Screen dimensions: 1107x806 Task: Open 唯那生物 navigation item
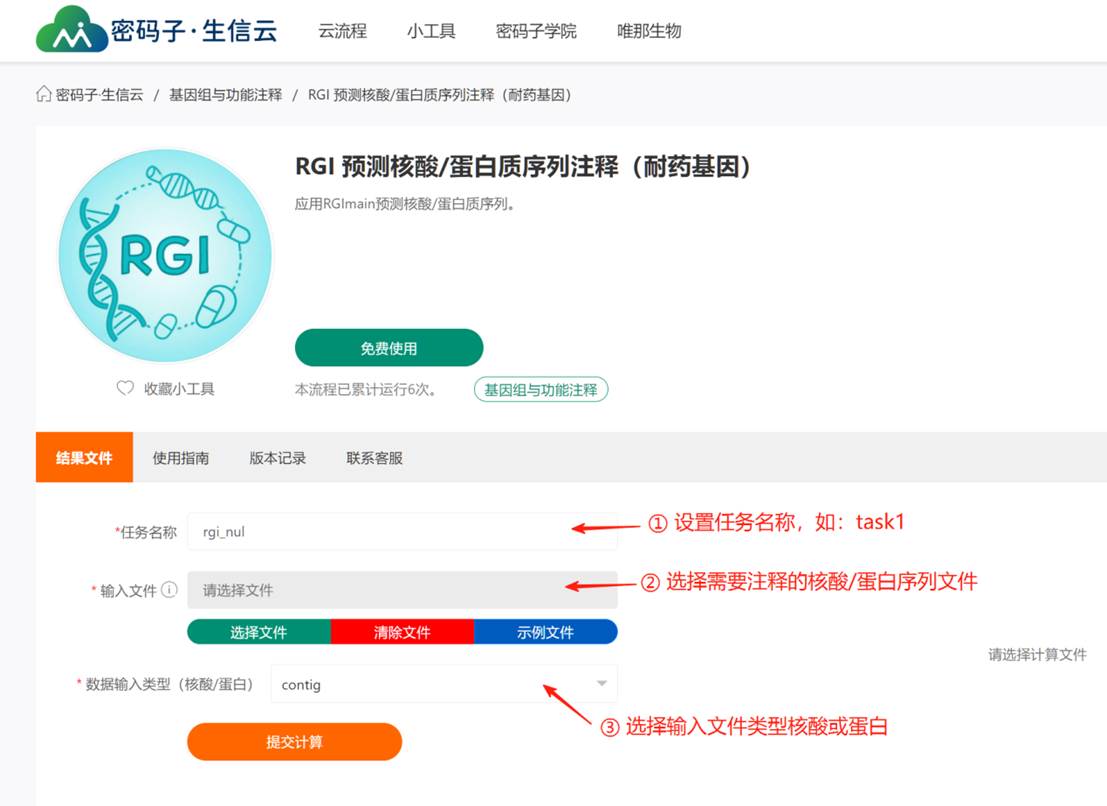(649, 31)
